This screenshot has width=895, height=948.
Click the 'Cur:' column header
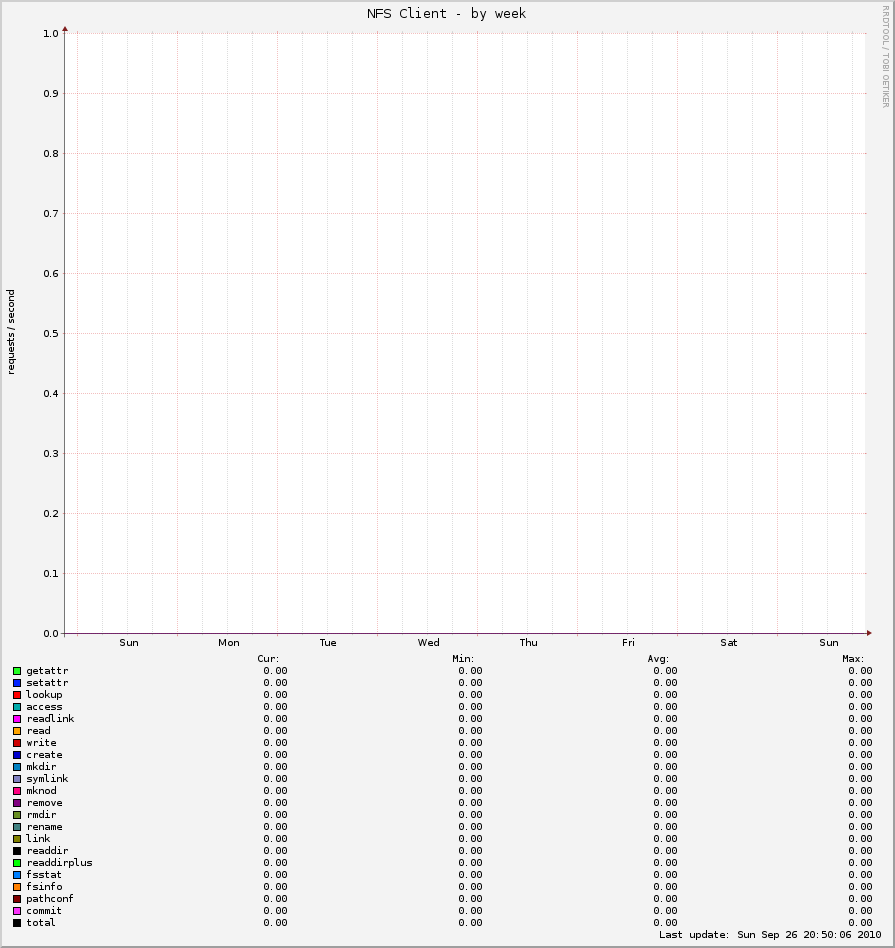pos(268,659)
